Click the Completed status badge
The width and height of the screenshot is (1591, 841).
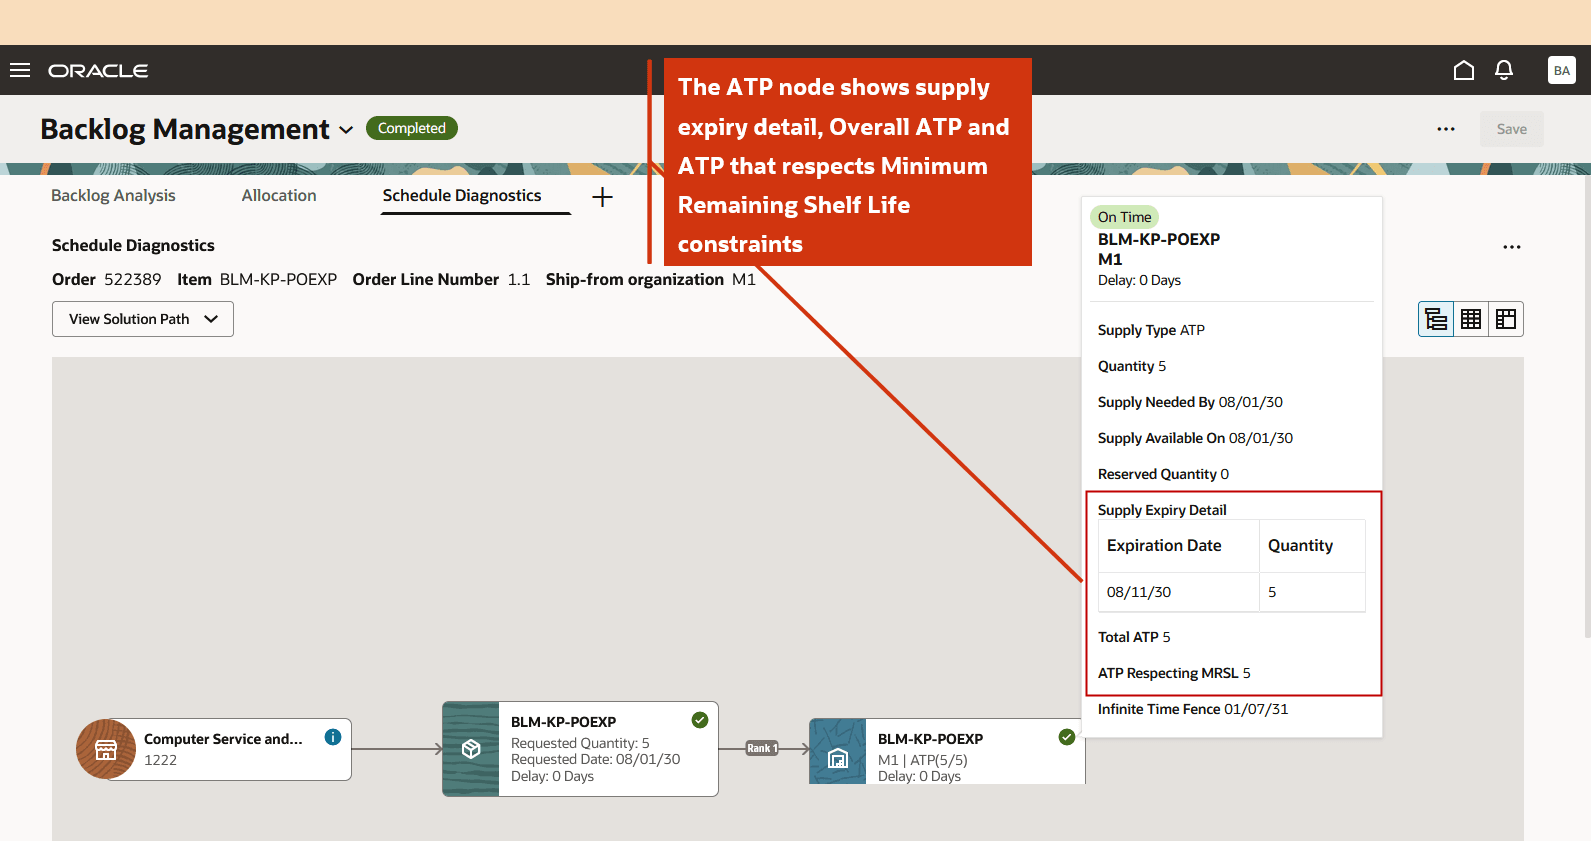click(412, 128)
